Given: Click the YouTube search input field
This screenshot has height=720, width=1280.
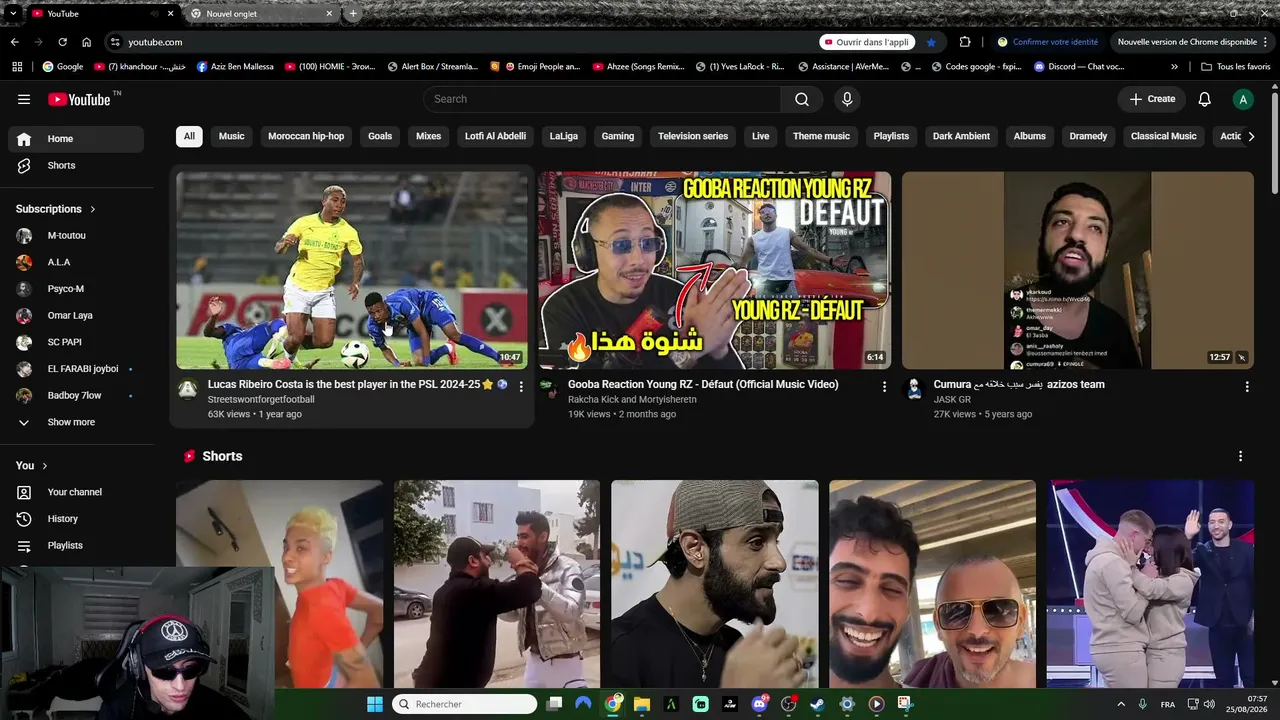Looking at the screenshot, I should click(602, 99).
